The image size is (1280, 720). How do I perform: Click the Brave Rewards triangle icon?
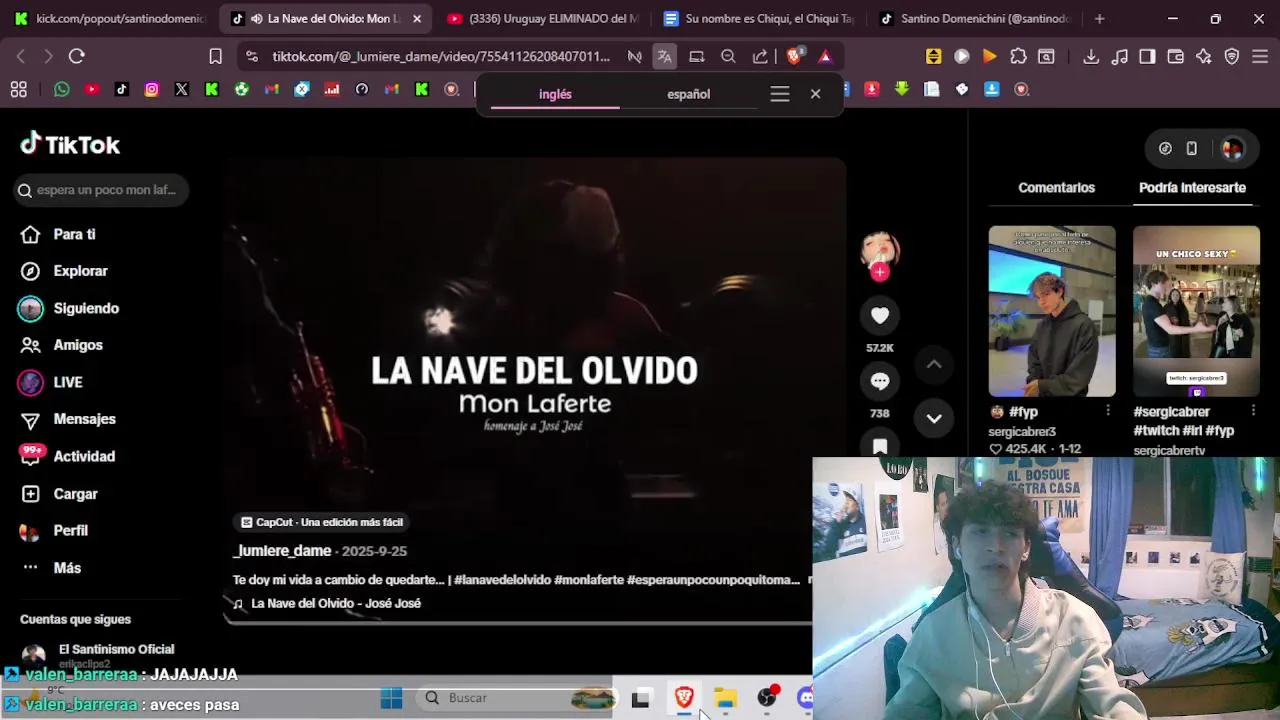tap(825, 56)
